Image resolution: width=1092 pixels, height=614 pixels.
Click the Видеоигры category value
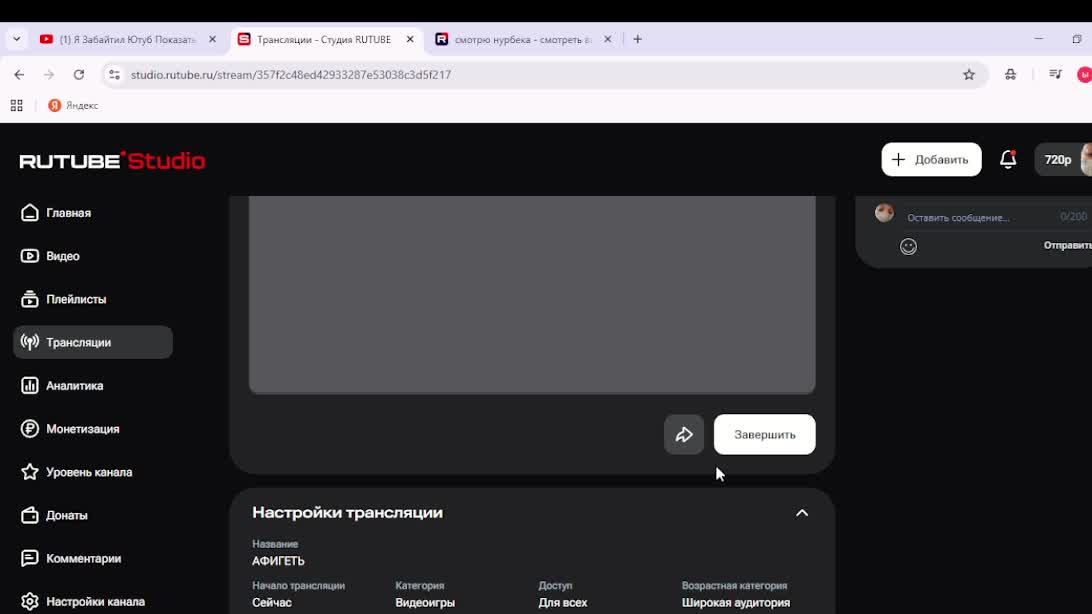[425, 603]
